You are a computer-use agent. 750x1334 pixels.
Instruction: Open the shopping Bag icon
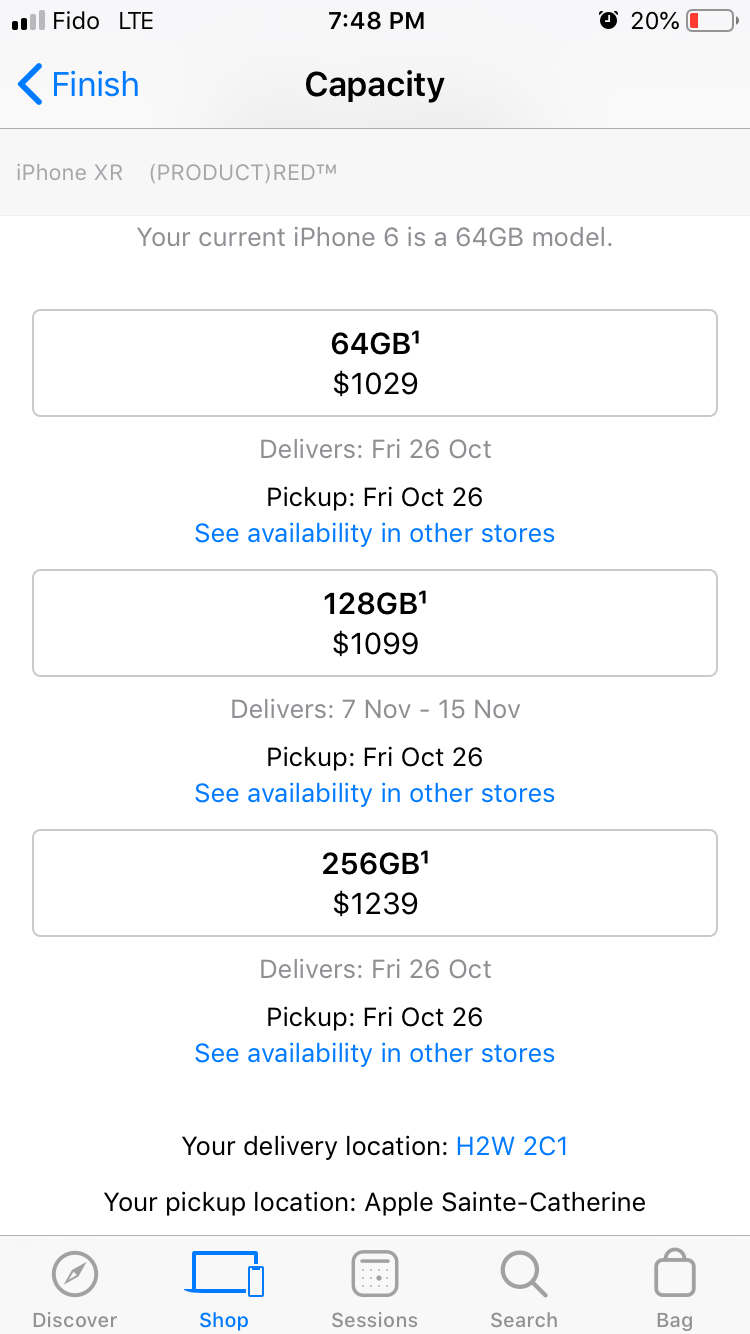pyautogui.click(x=674, y=1274)
